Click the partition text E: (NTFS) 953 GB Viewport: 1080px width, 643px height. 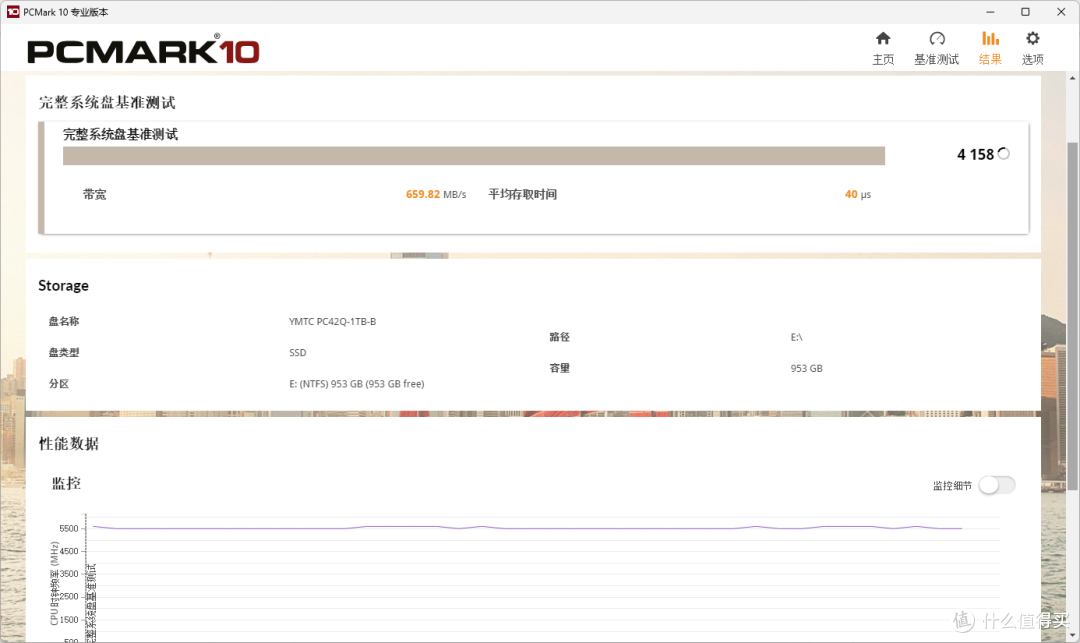[356, 383]
